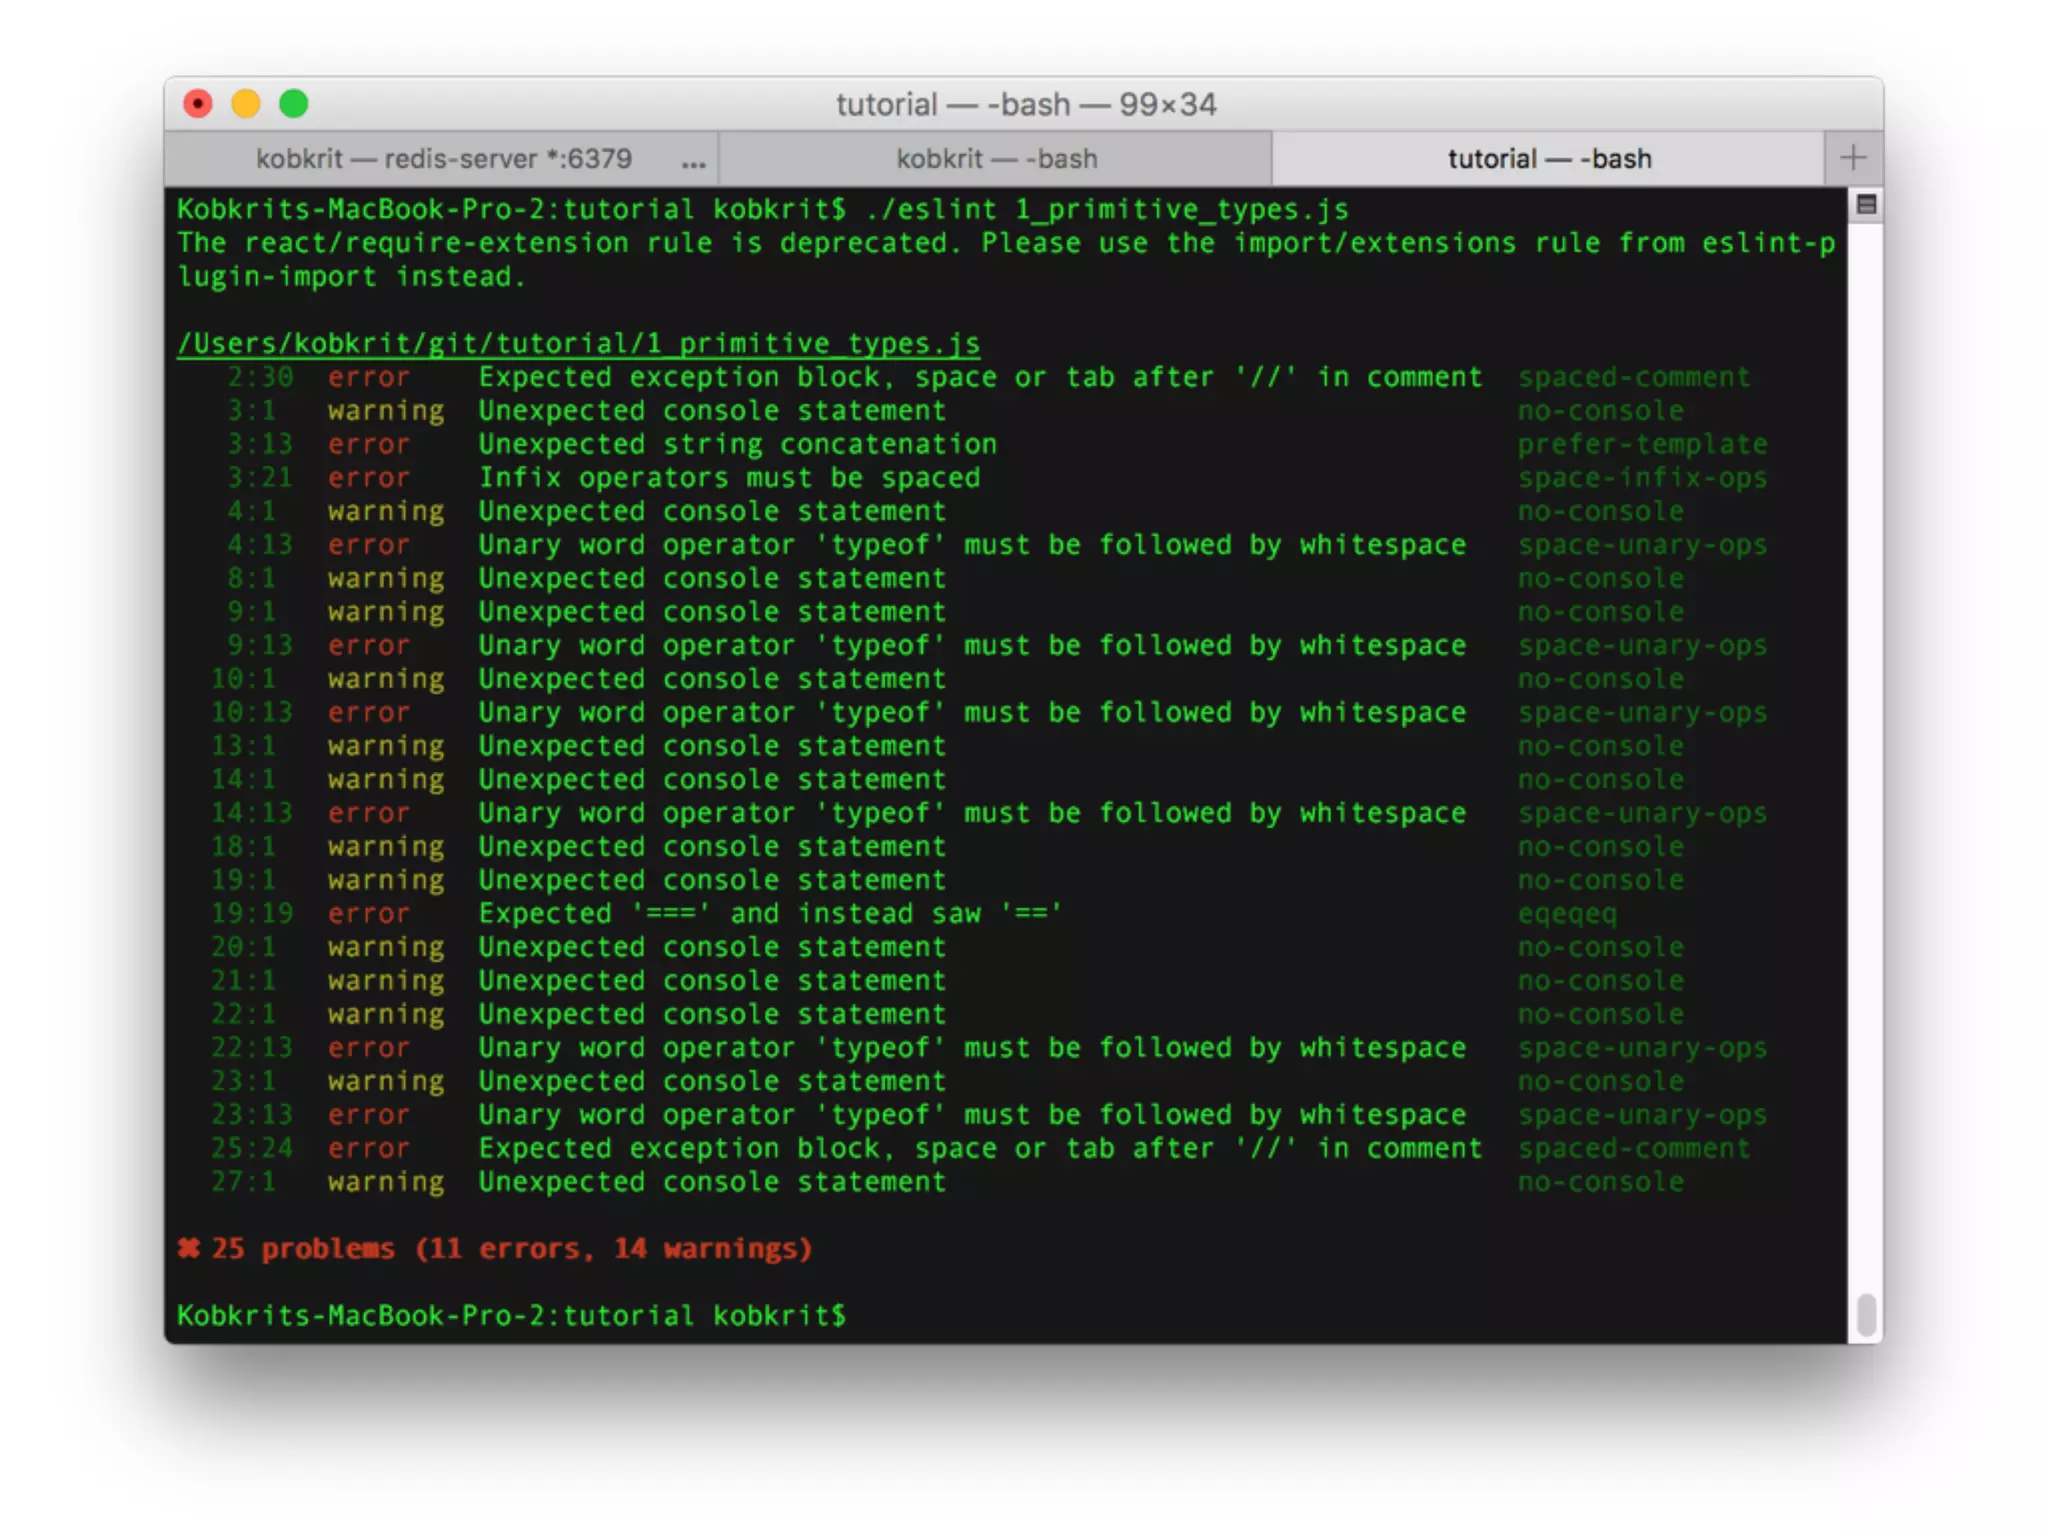Image resolution: width=2048 pixels, height=1536 pixels.
Task: Click the 'eqeqeq' rule name
Action: (x=1567, y=914)
